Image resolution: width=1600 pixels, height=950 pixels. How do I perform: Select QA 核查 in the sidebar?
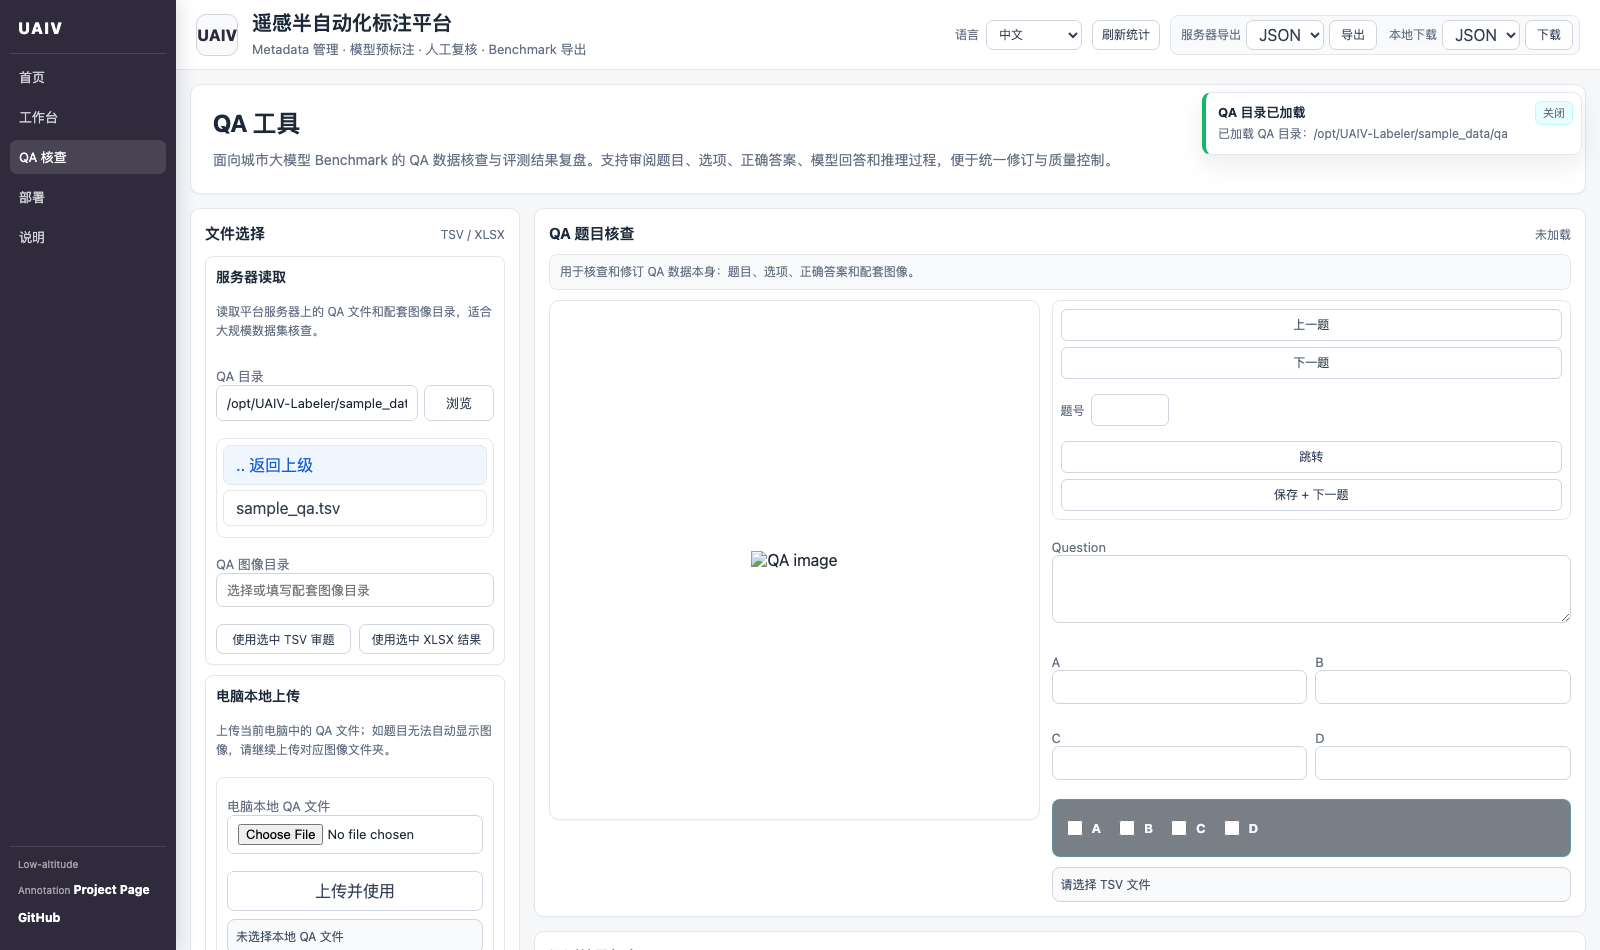tap(88, 157)
